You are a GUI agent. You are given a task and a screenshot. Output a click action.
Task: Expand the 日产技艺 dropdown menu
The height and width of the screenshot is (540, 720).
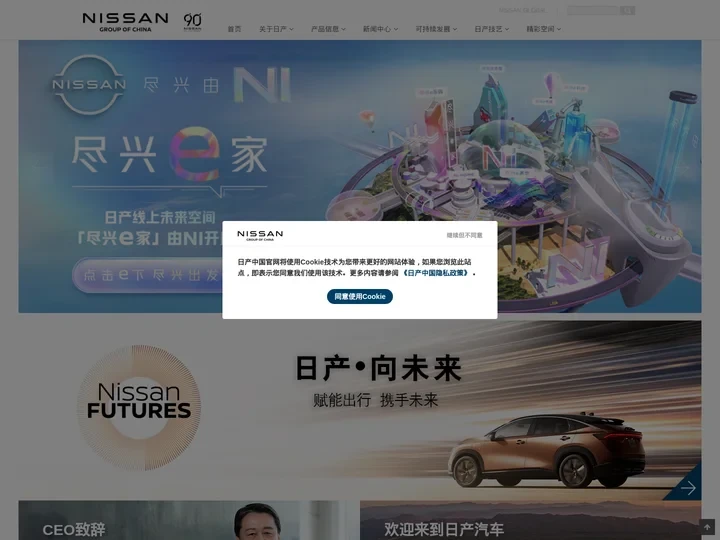(492, 29)
